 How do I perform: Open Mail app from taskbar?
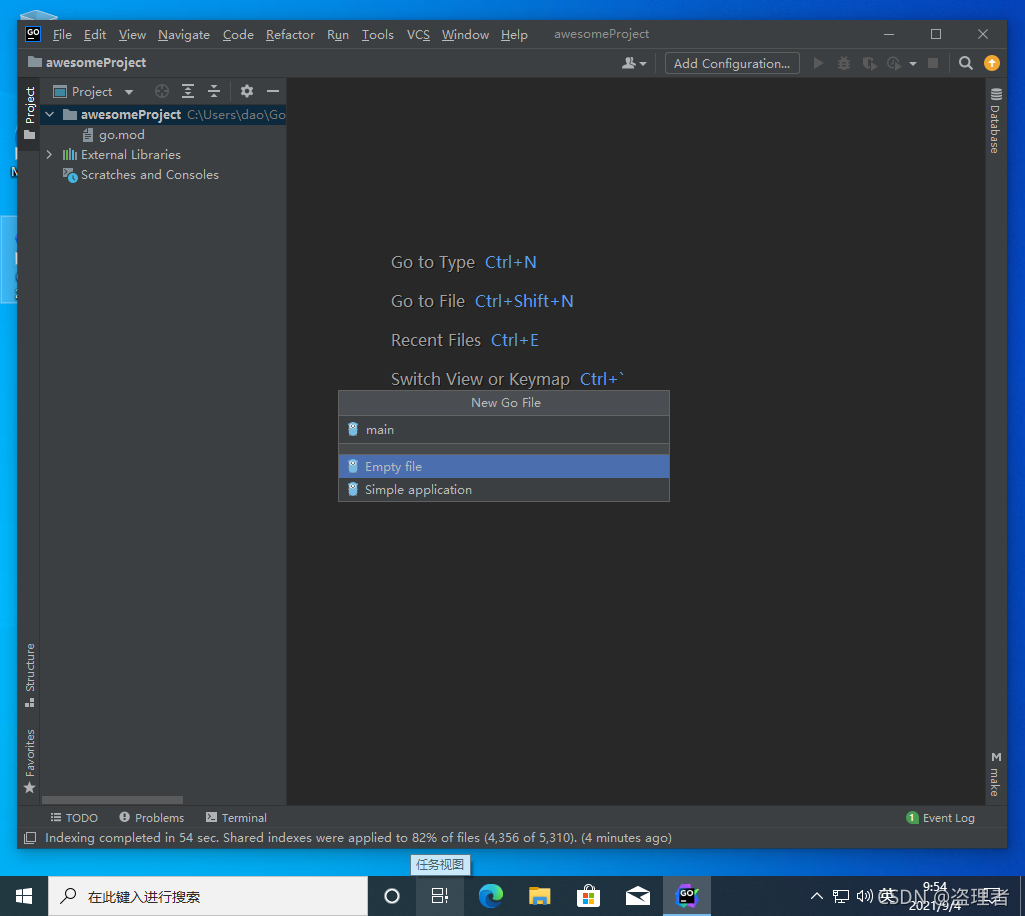pyautogui.click(x=637, y=896)
